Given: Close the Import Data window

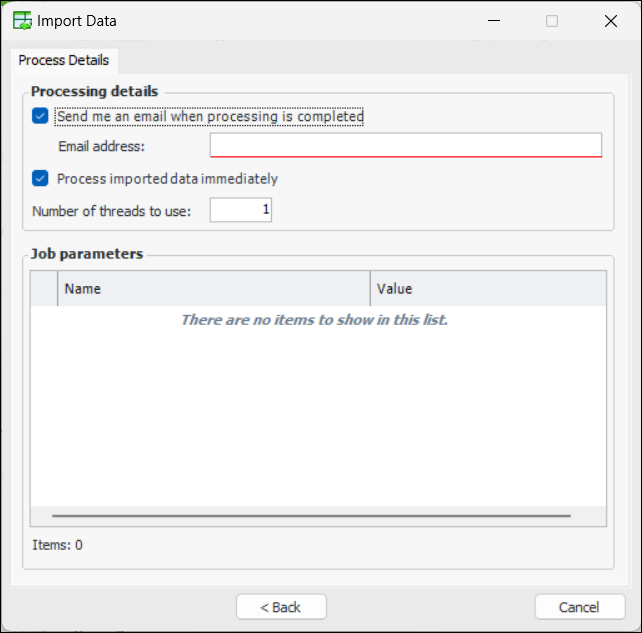Looking at the screenshot, I should point(610,20).
